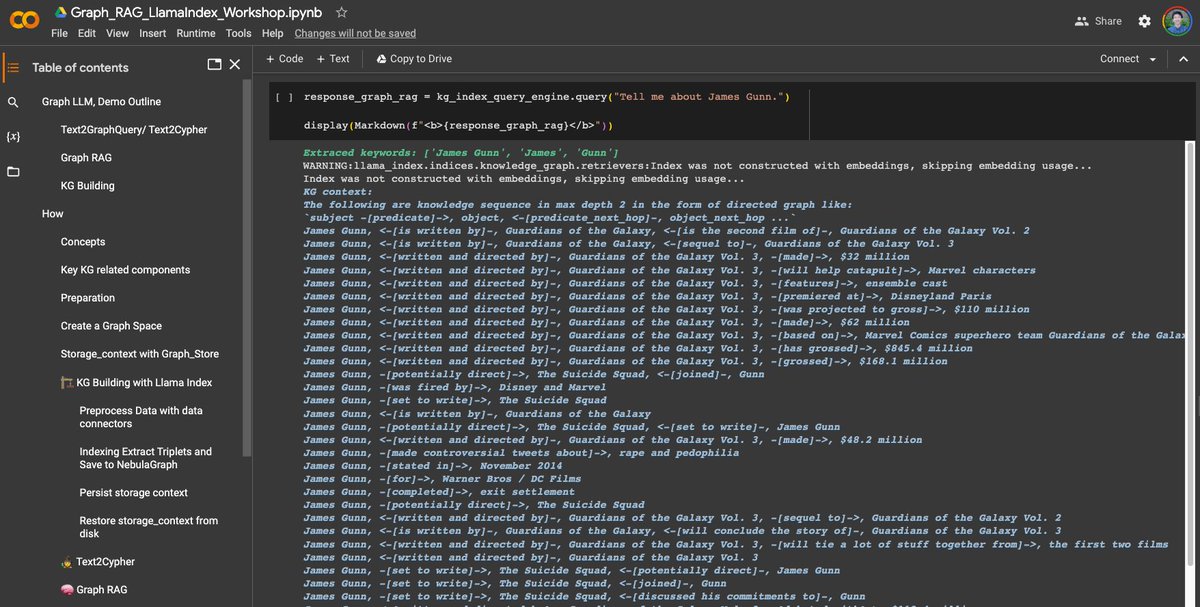The image size is (1200, 607).
Task: Pop out table of contents panel
Action: [214, 65]
